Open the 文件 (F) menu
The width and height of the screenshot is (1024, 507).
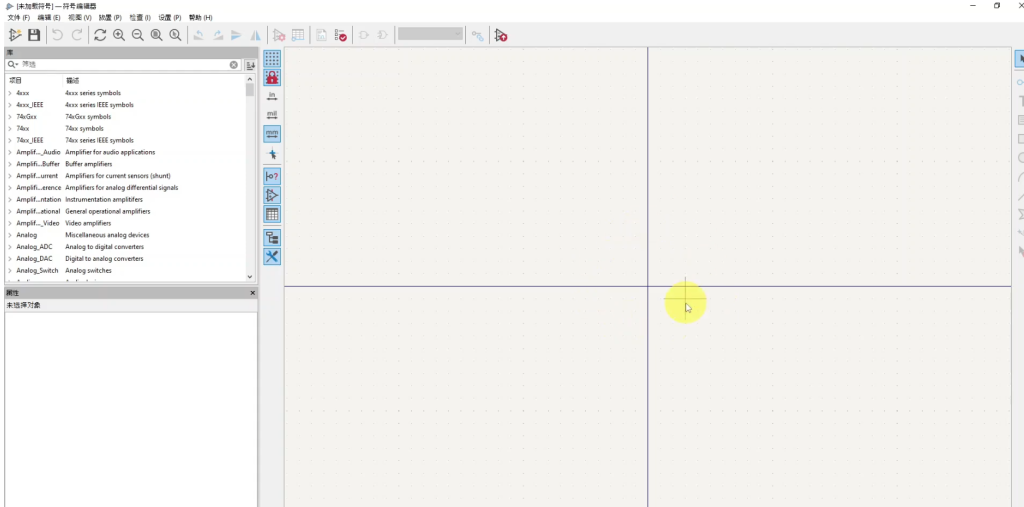pos(18,18)
